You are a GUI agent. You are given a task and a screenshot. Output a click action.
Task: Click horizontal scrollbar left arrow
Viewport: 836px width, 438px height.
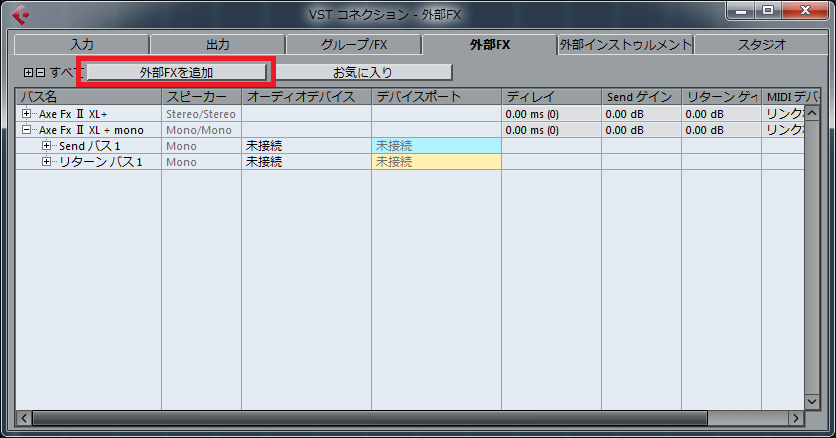pos(24,418)
